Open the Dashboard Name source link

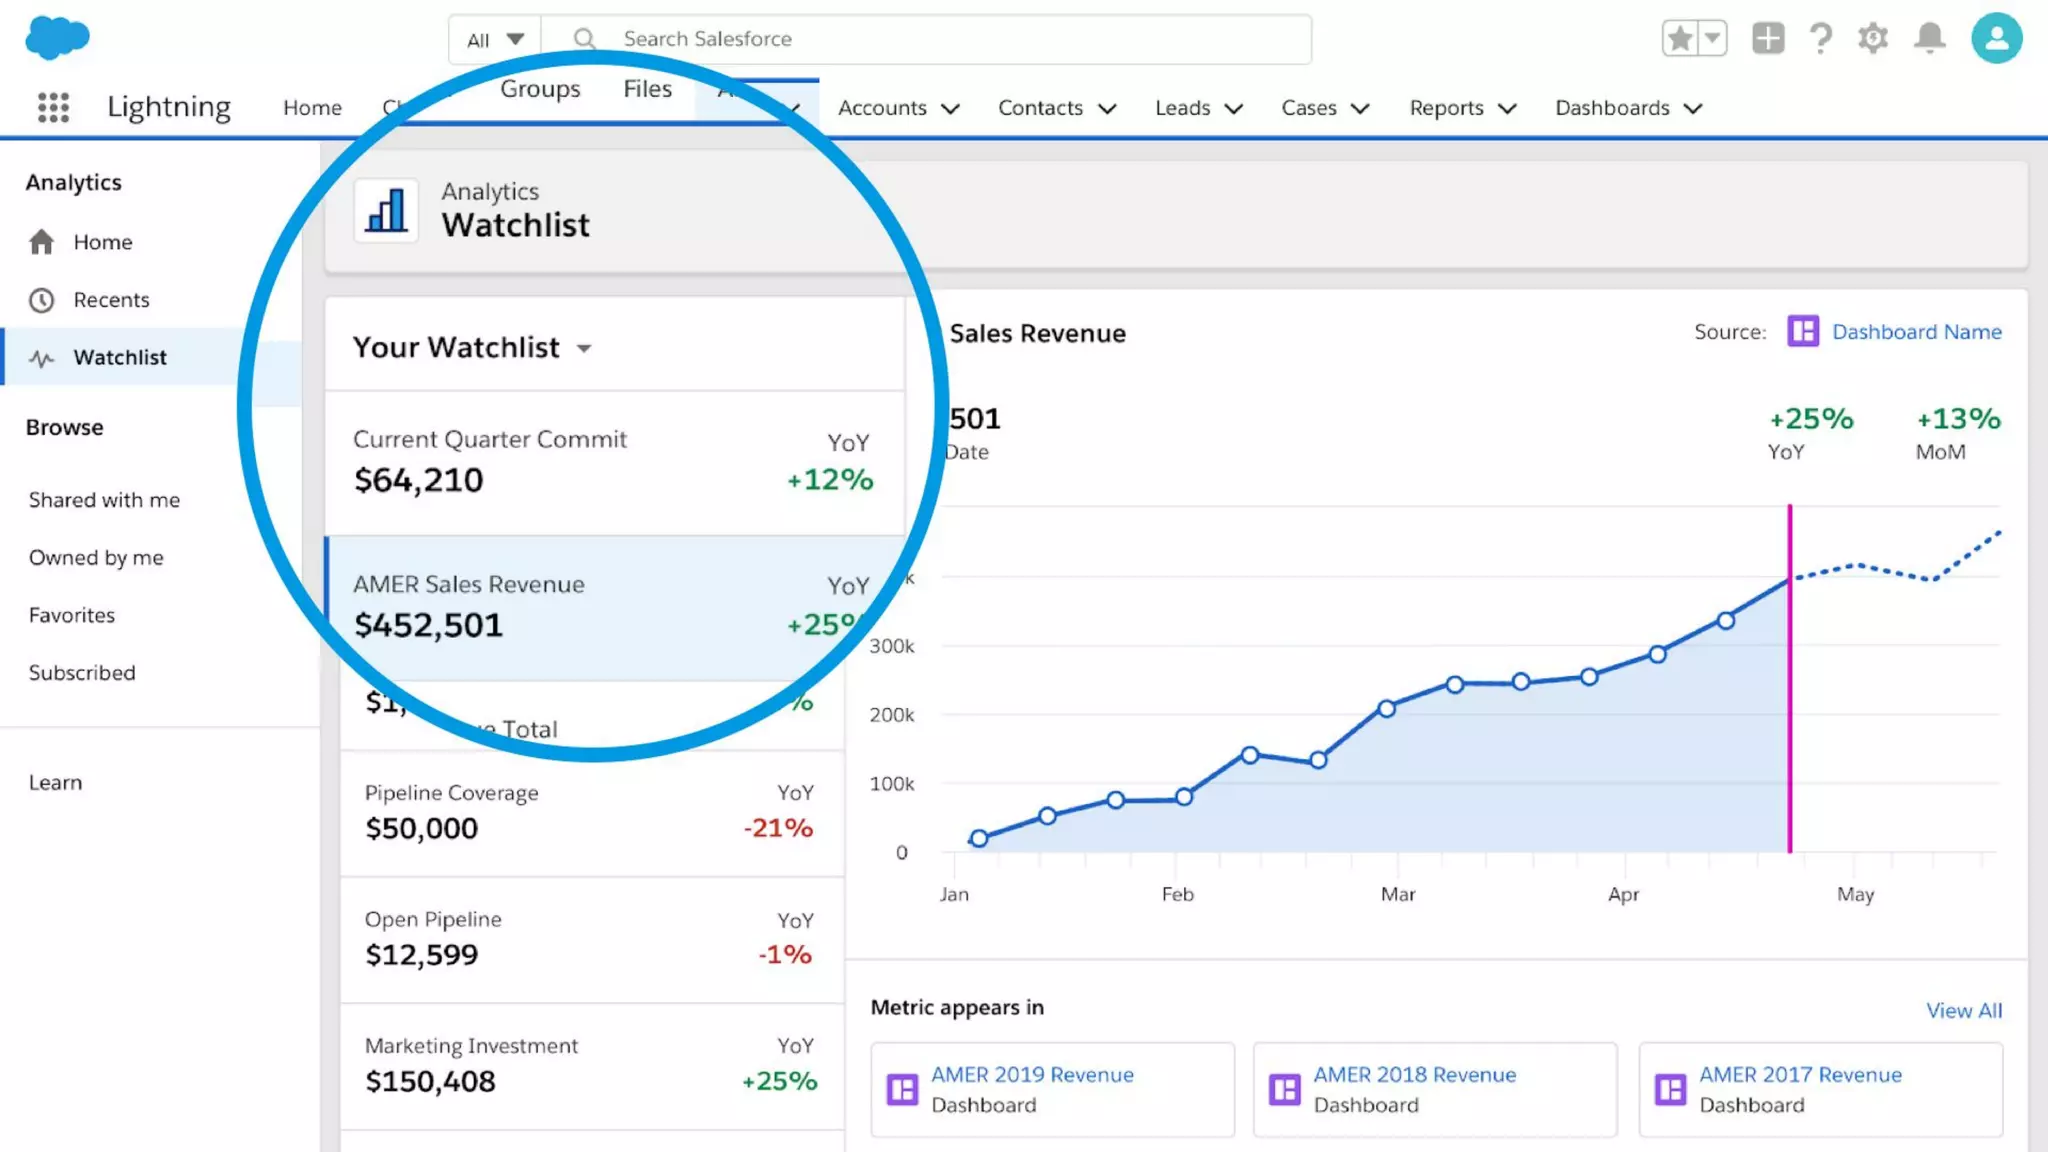tap(1916, 332)
